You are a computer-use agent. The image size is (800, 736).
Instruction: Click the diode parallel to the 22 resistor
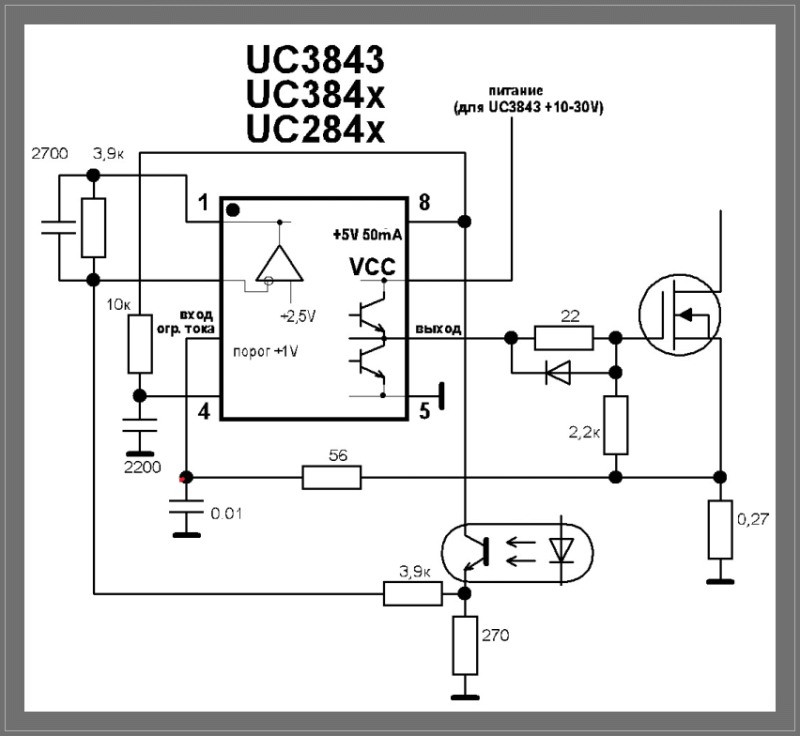pos(558,372)
